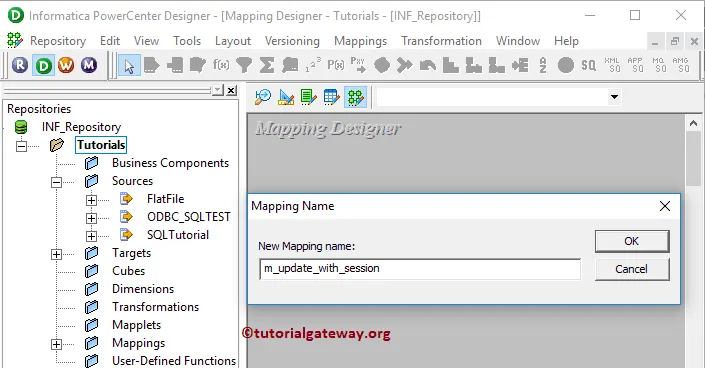Image resolution: width=705 pixels, height=368 pixels.
Task: Open the mapping list dropdown
Action: [614, 97]
